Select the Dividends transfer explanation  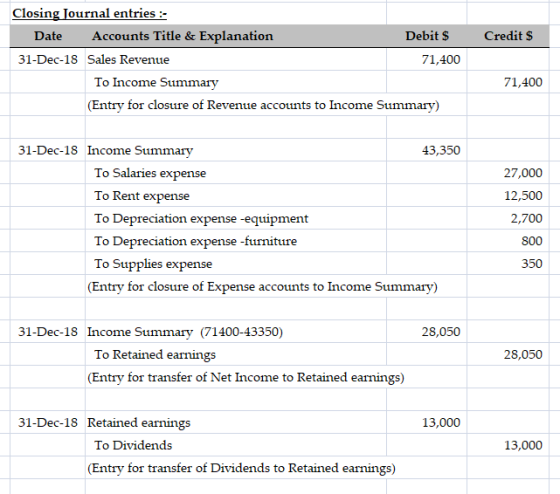(241, 468)
